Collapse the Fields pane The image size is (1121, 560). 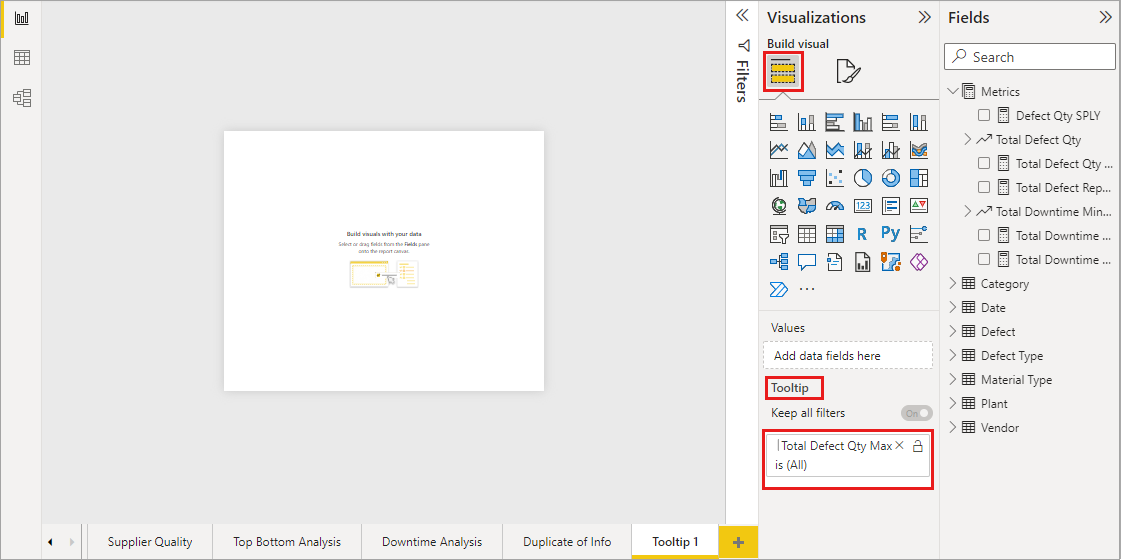click(1105, 18)
